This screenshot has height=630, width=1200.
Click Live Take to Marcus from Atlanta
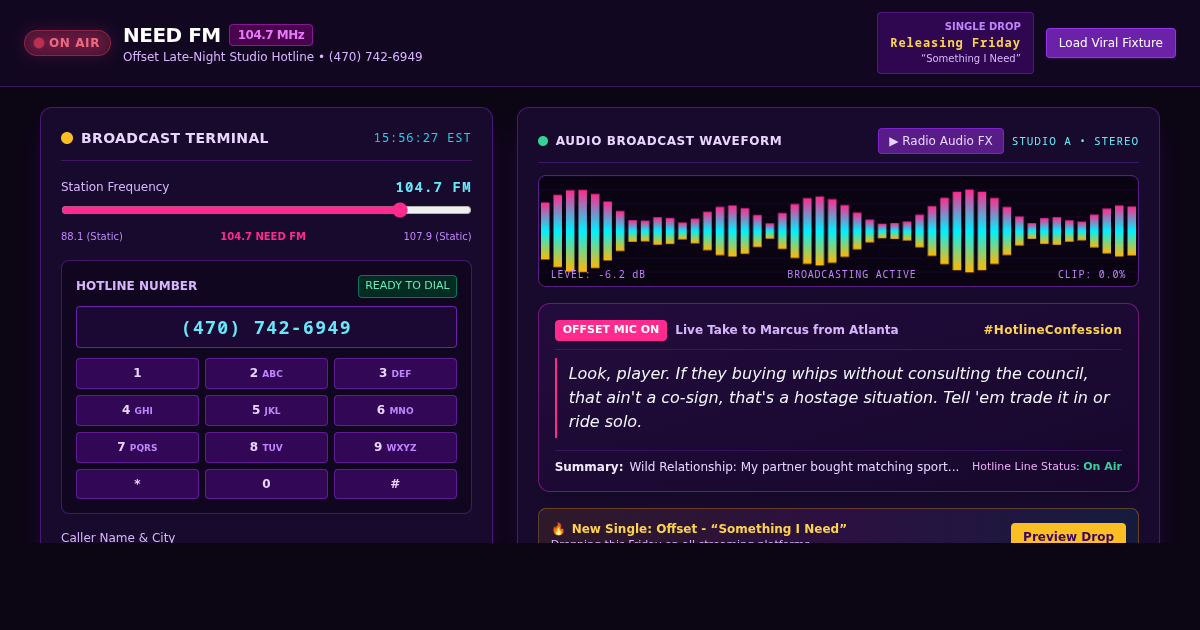tap(787, 330)
